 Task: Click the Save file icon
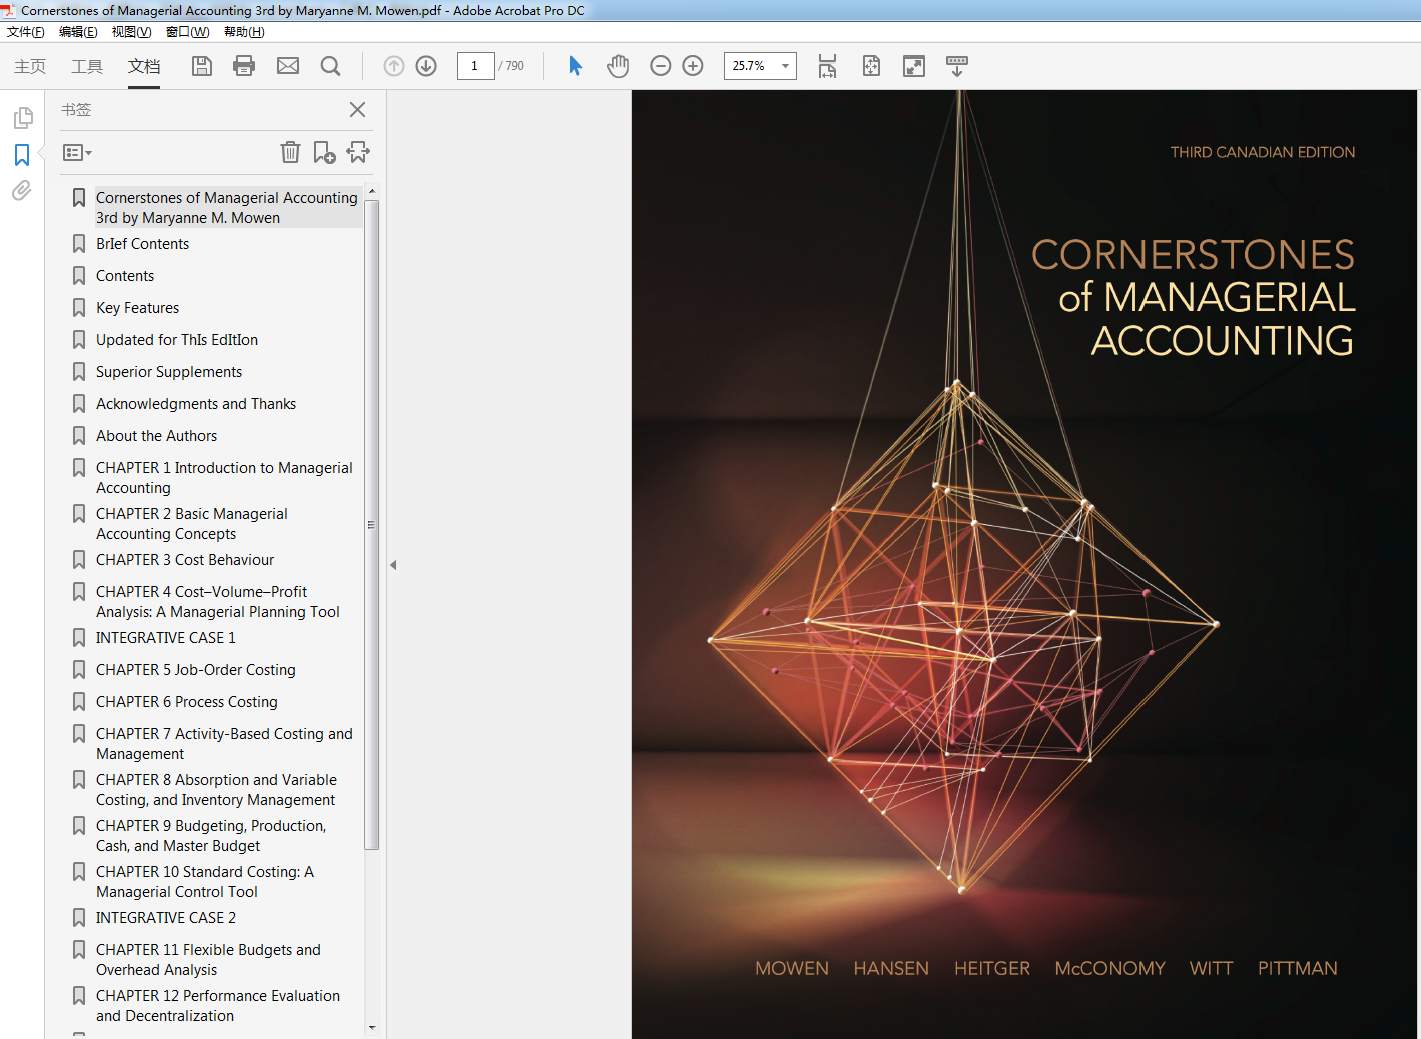[x=202, y=66]
